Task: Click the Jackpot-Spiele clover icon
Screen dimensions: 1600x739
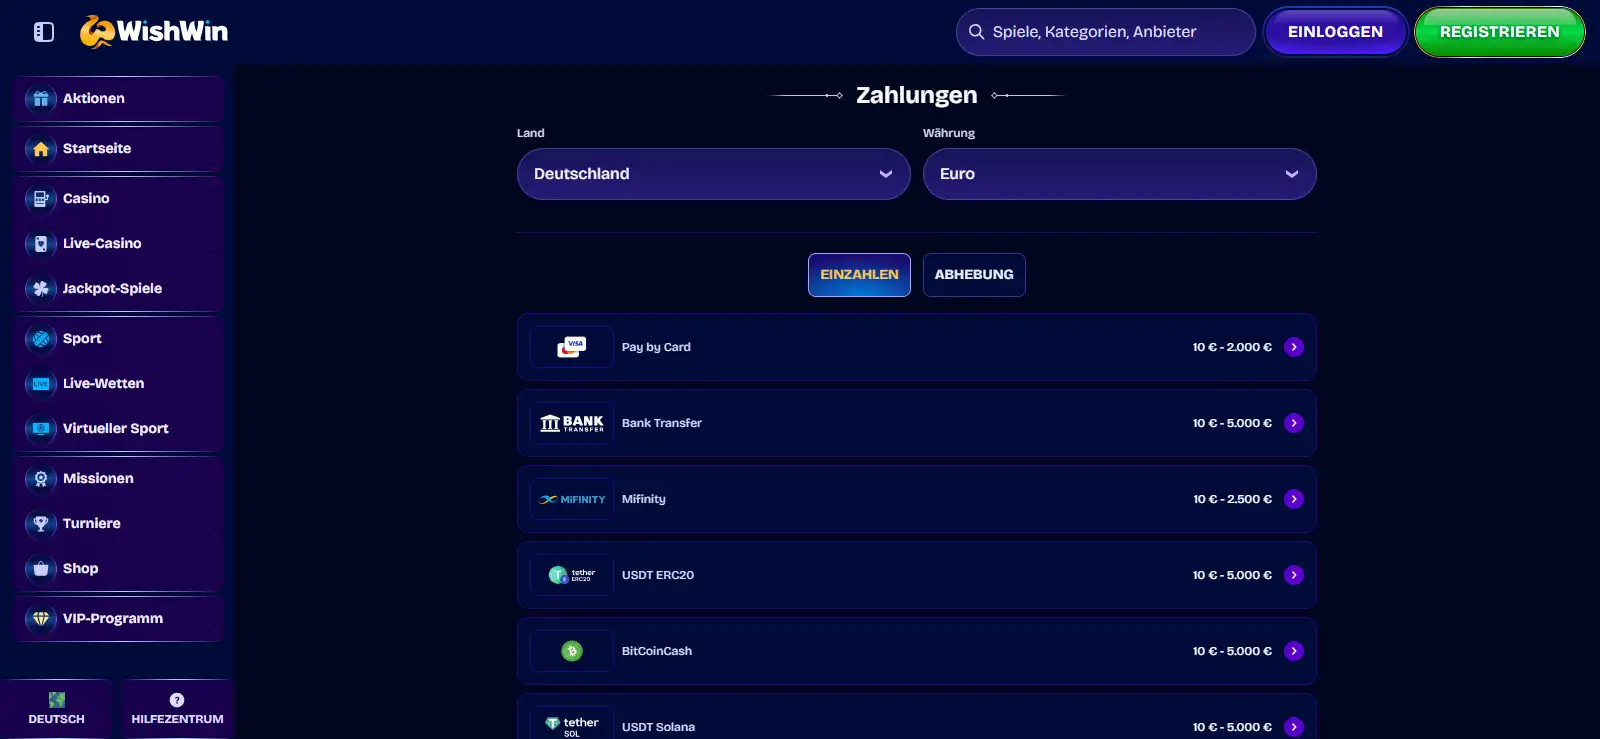Action: tap(41, 288)
